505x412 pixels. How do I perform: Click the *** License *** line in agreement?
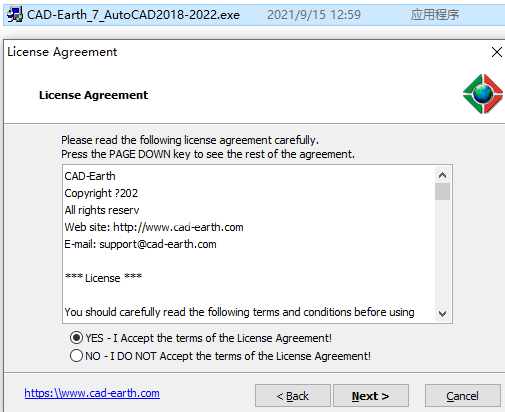[x=104, y=278]
